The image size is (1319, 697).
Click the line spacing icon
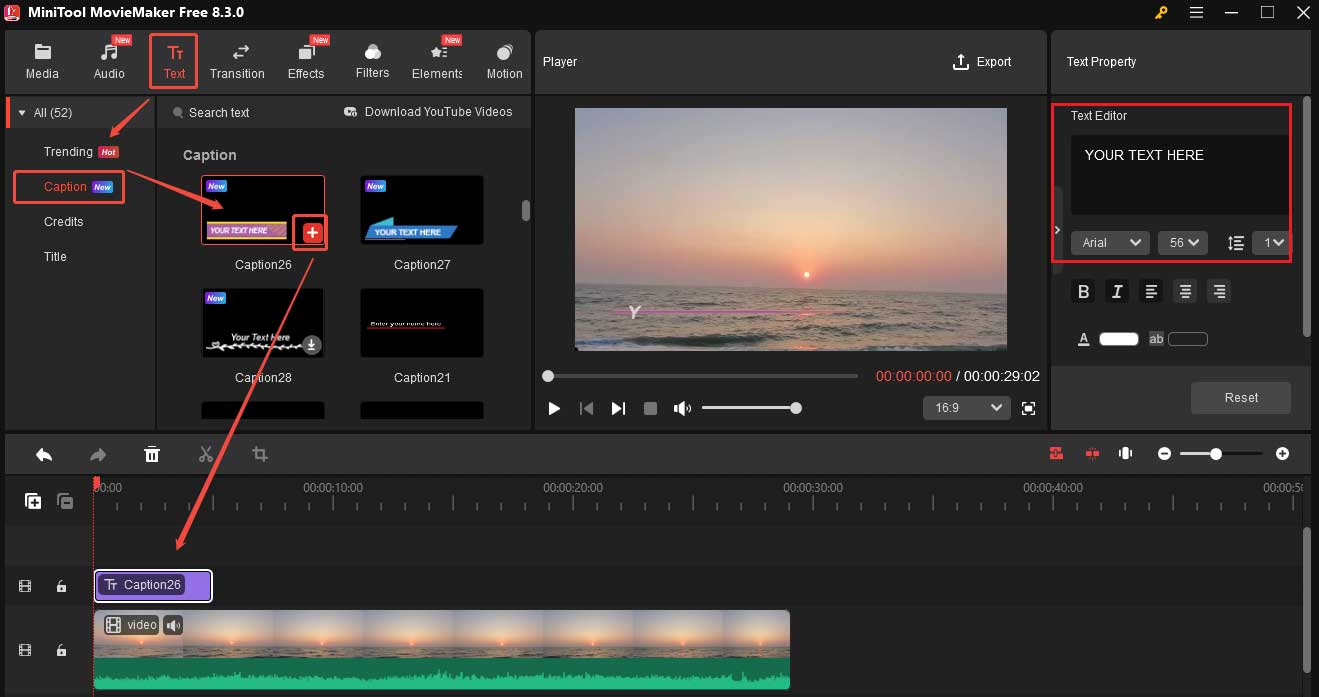pyautogui.click(x=1236, y=243)
